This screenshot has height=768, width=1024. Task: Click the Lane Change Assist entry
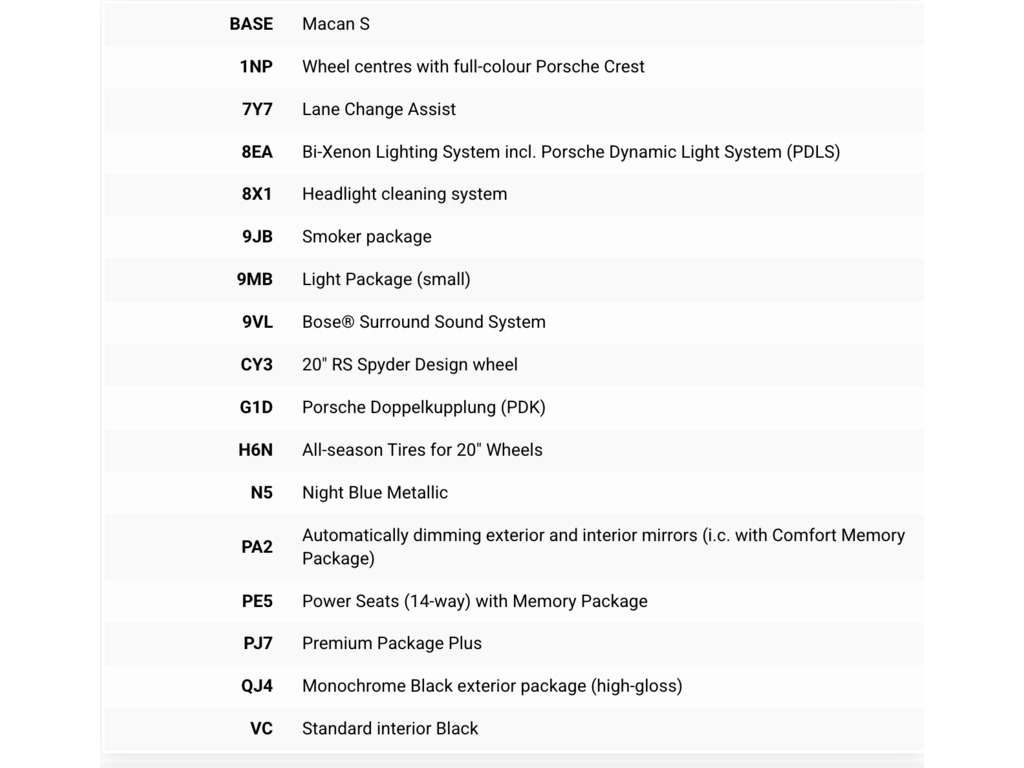click(379, 109)
